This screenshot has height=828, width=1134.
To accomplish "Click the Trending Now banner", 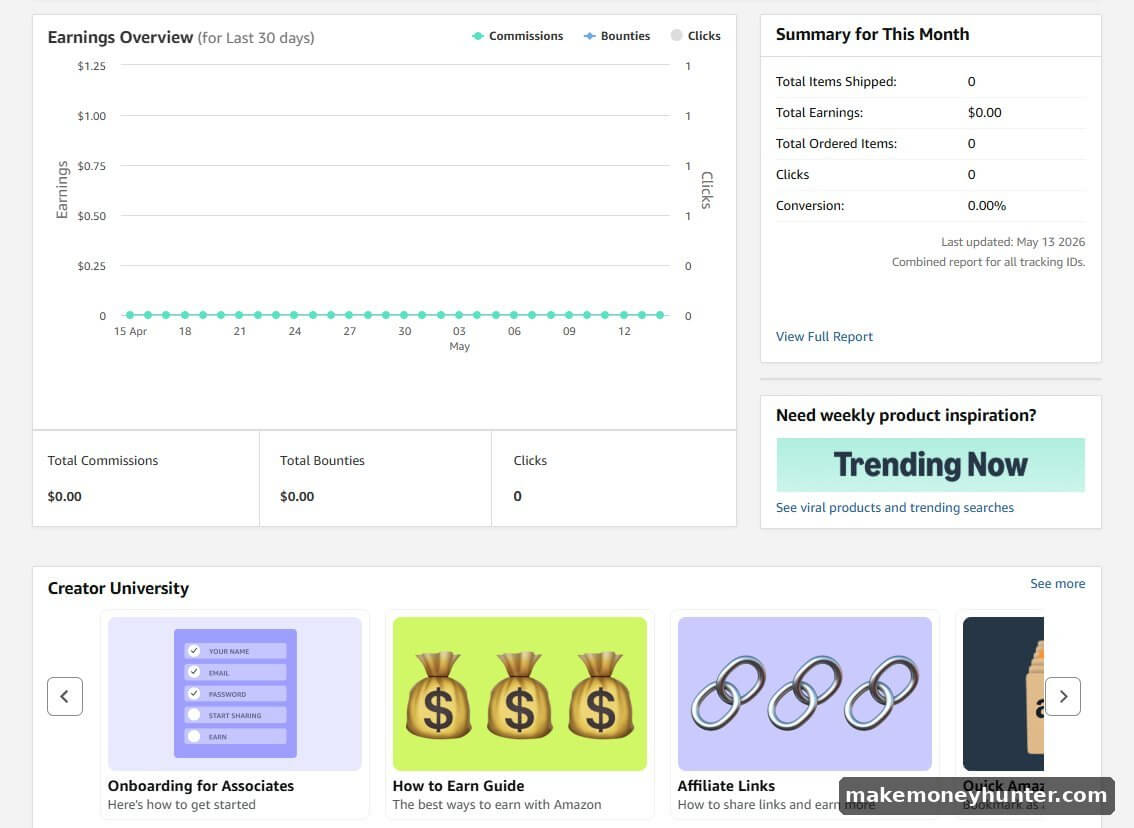I will 930,465.
